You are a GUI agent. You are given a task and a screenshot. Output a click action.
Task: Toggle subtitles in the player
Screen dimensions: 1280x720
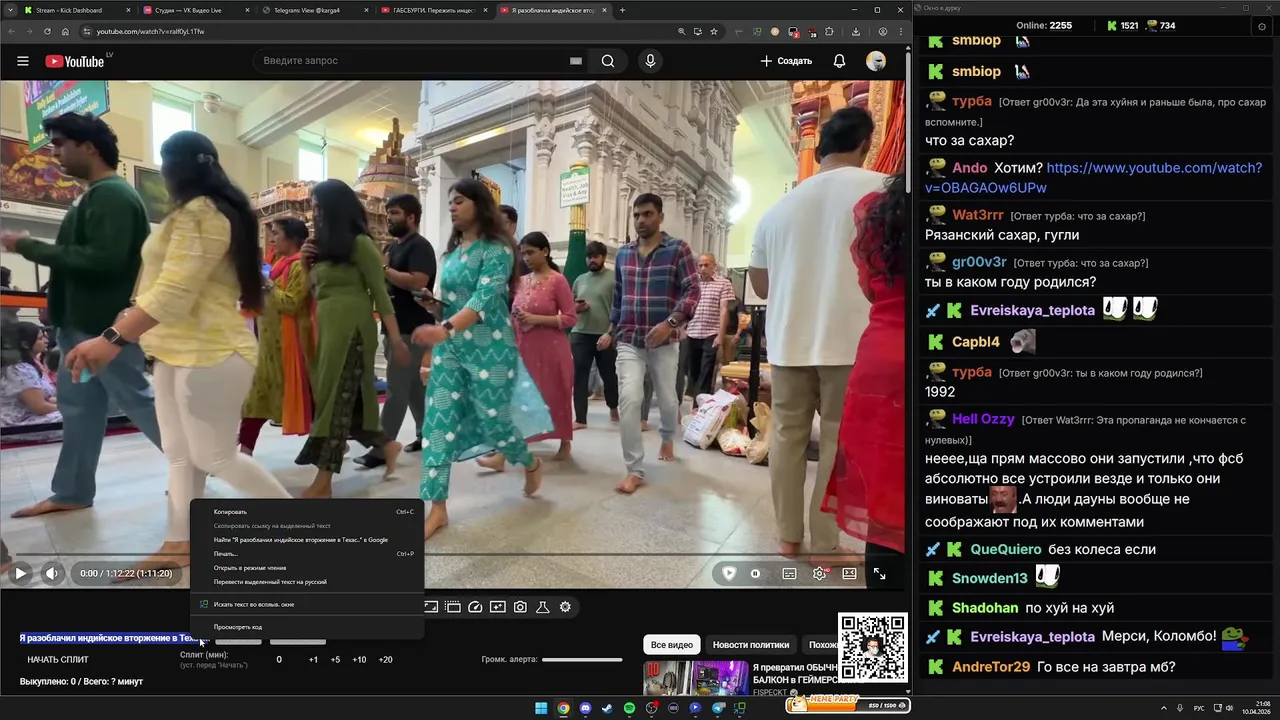click(x=789, y=573)
